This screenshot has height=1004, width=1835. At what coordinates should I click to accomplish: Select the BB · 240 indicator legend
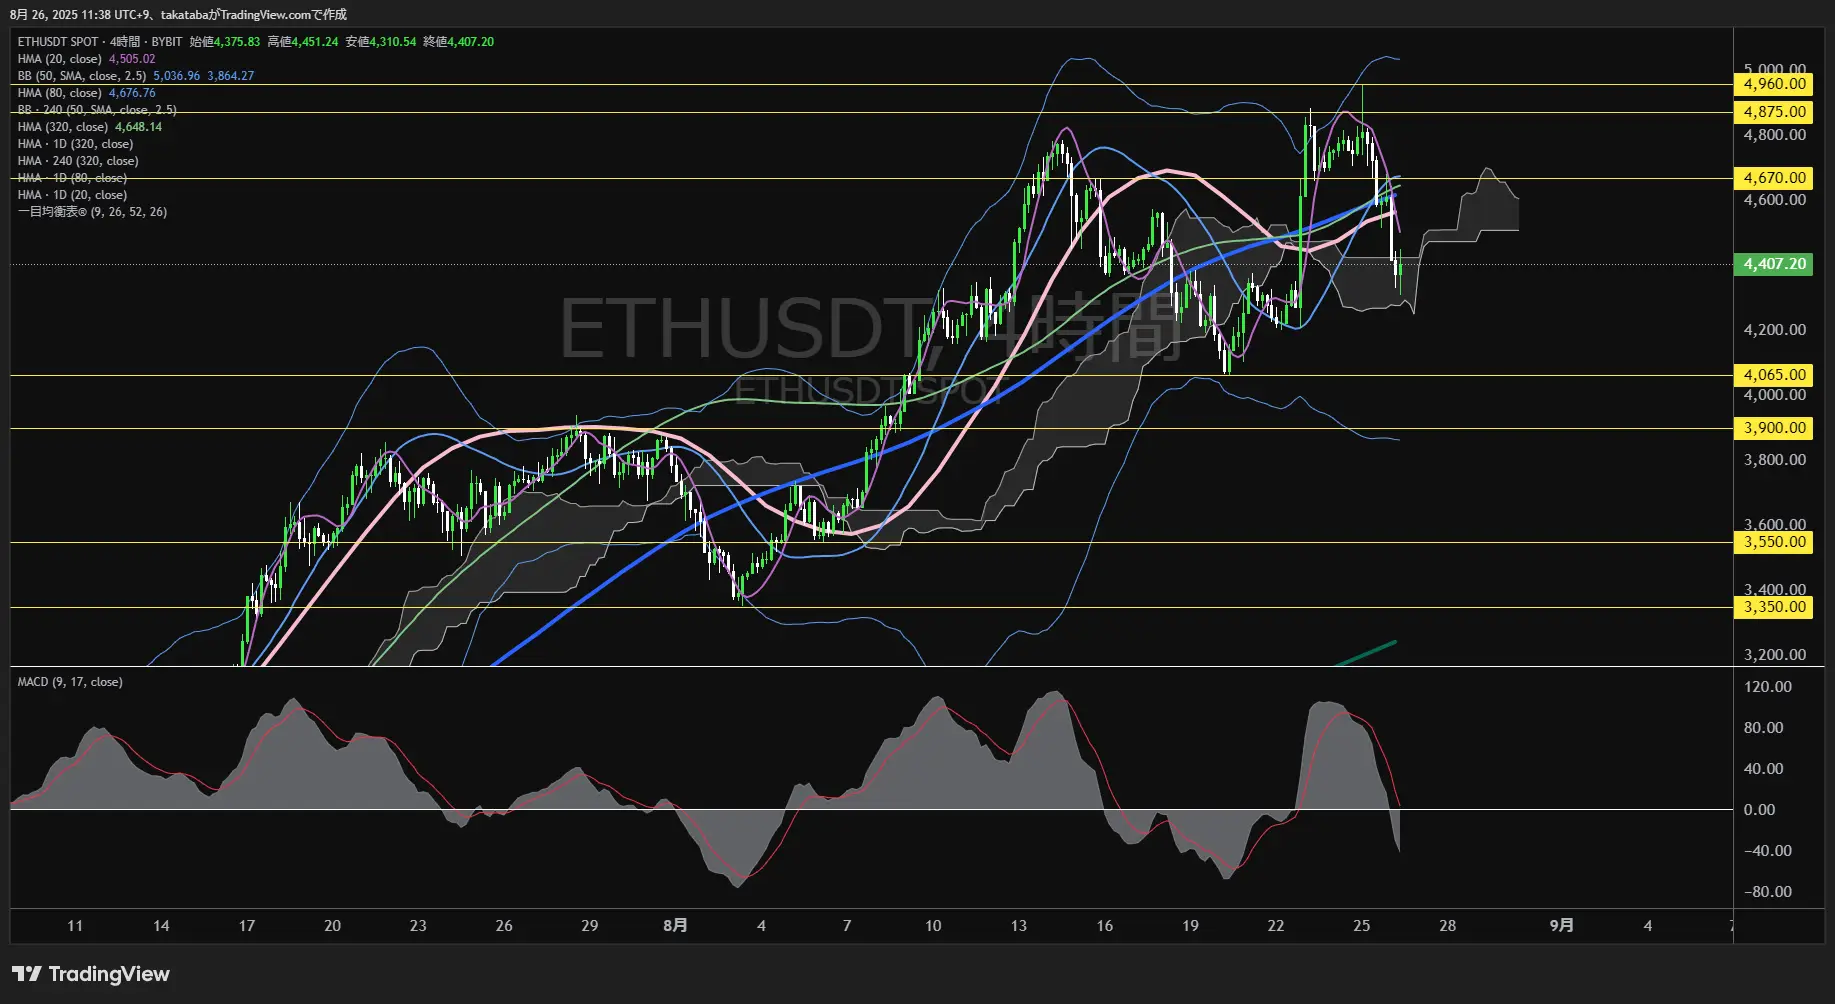97,110
